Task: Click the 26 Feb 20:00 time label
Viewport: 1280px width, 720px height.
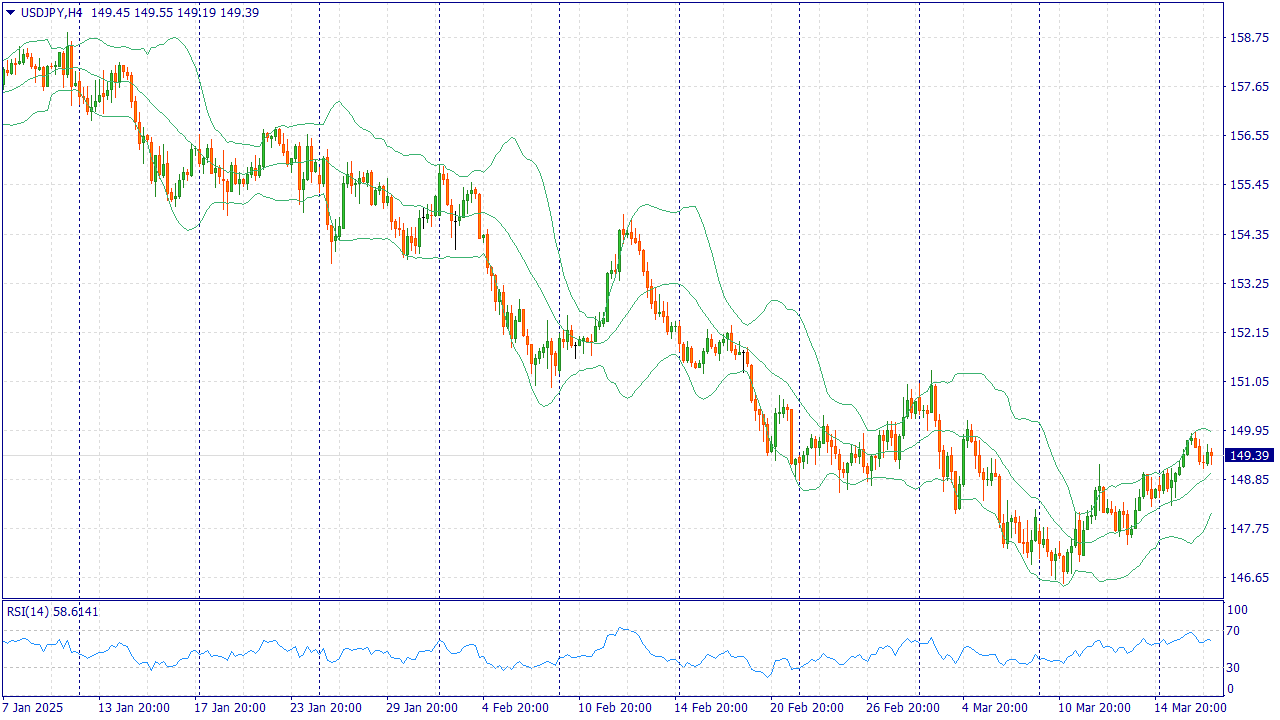Action: (902, 708)
